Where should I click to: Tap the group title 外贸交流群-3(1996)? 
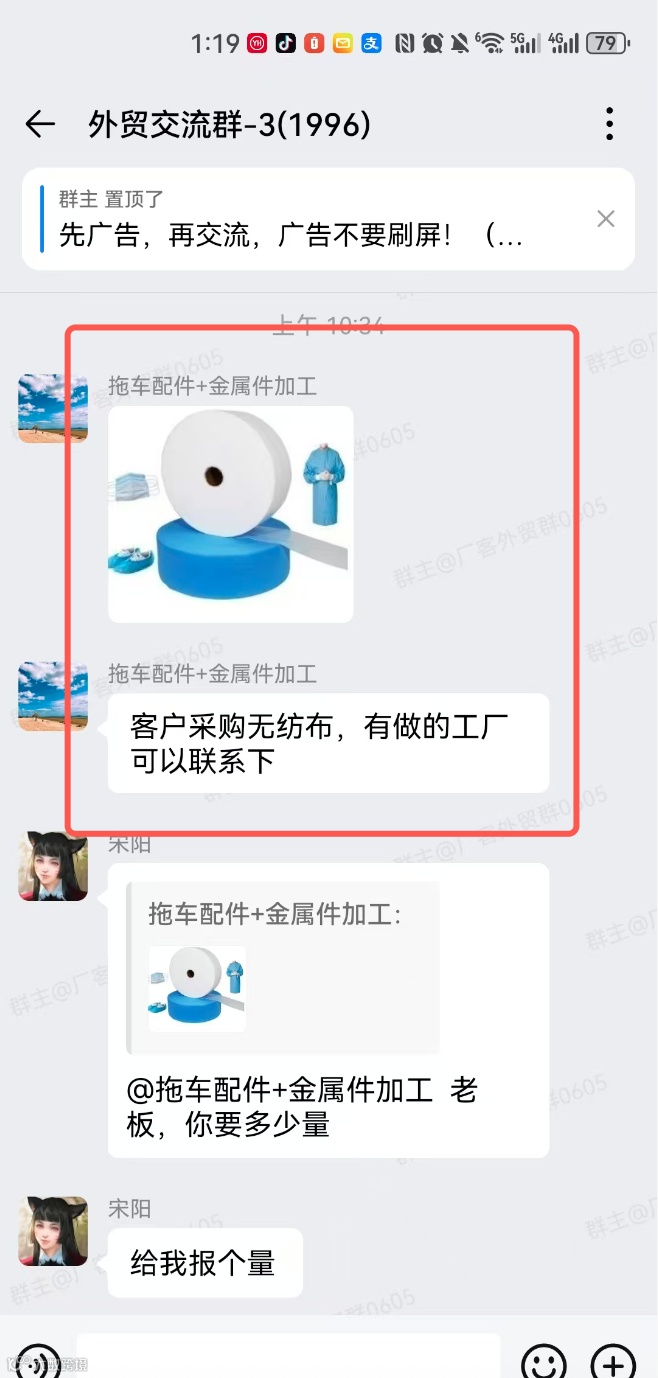click(229, 125)
